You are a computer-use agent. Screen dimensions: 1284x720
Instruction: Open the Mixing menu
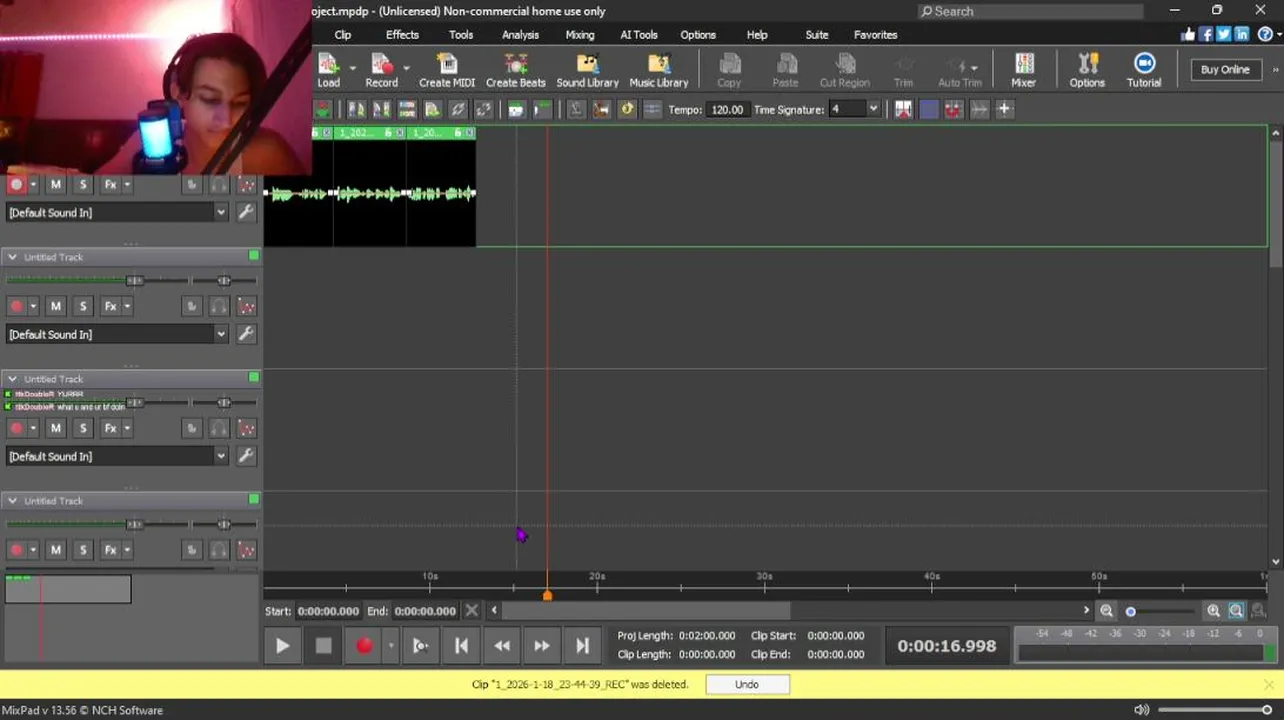click(x=580, y=34)
